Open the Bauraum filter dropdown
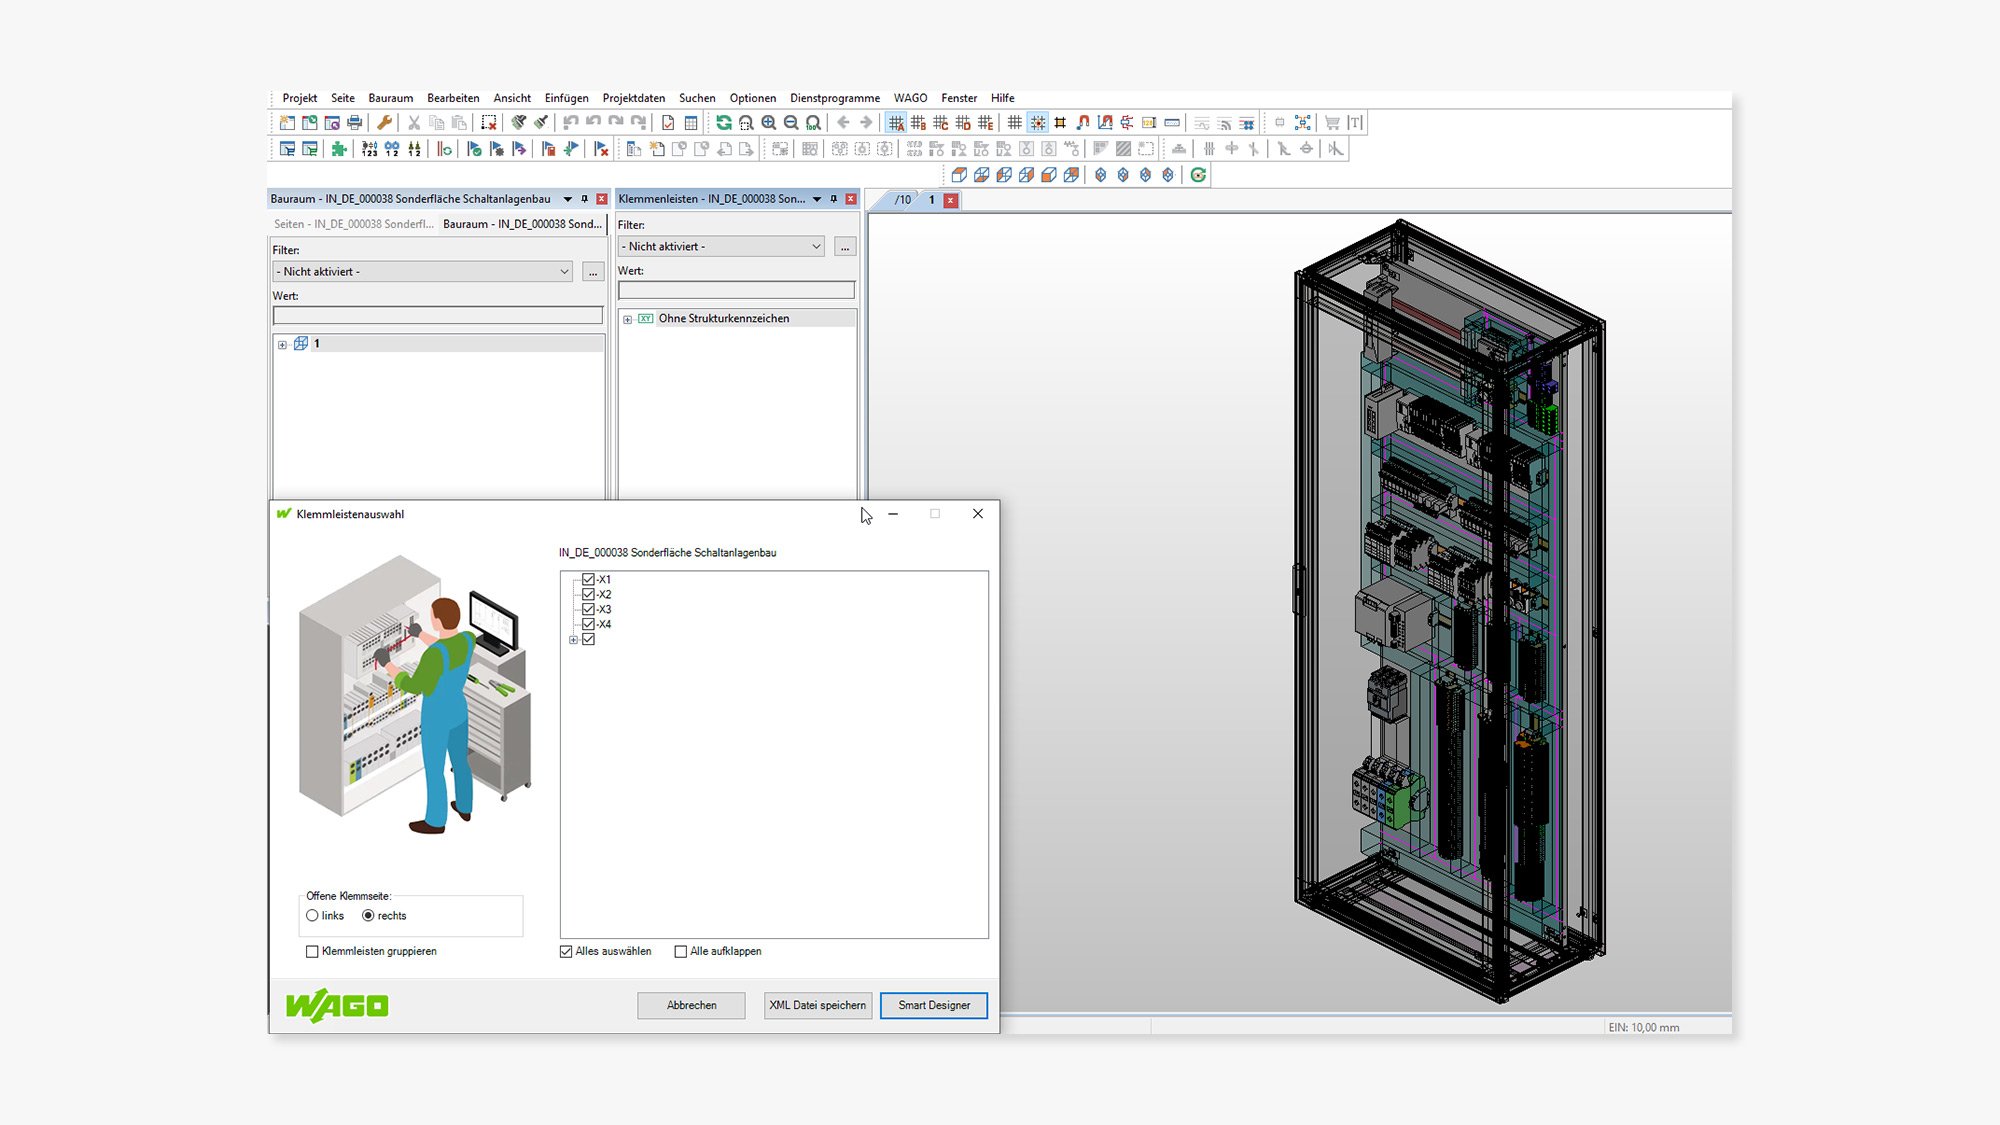This screenshot has height=1125, width=2000. point(564,272)
